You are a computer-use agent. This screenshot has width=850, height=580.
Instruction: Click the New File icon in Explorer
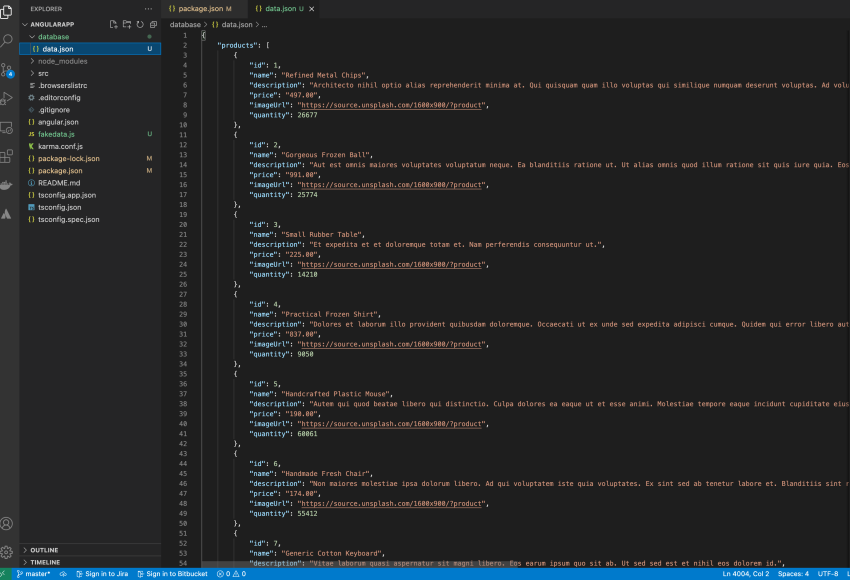[113, 25]
